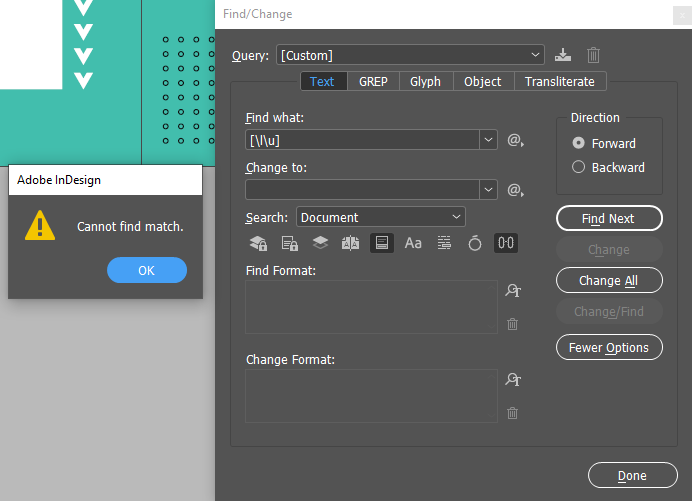
Task: Expand the Query dropdown
Action: pos(536,55)
